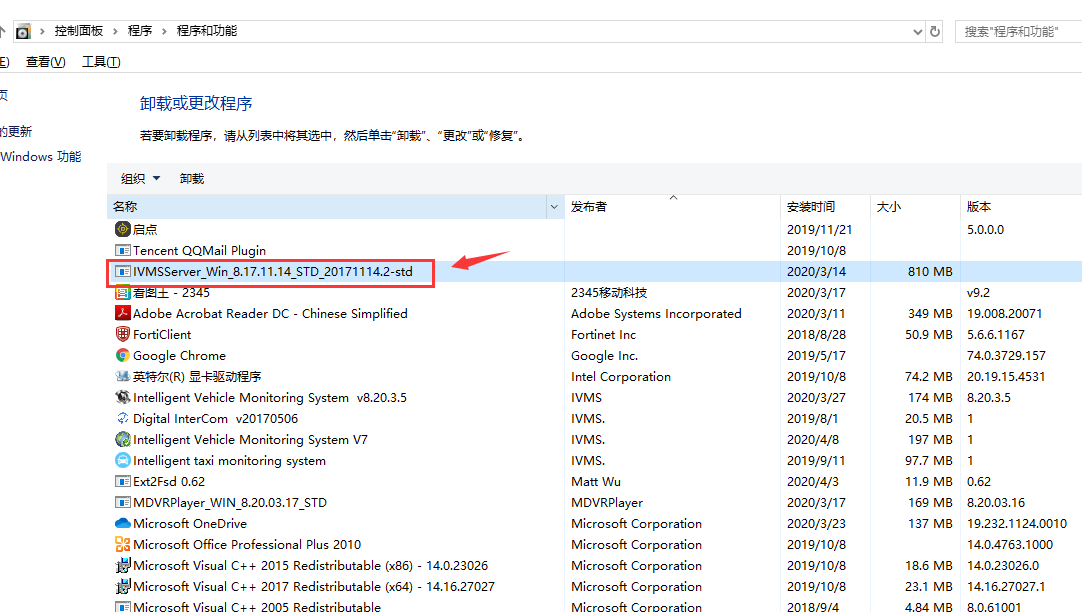The height and width of the screenshot is (612, 1082).
Task: Select the IVMSServer_Win_8.17.11.14_STD_20171114.2-std row
Action: click(x=595, y=271)
